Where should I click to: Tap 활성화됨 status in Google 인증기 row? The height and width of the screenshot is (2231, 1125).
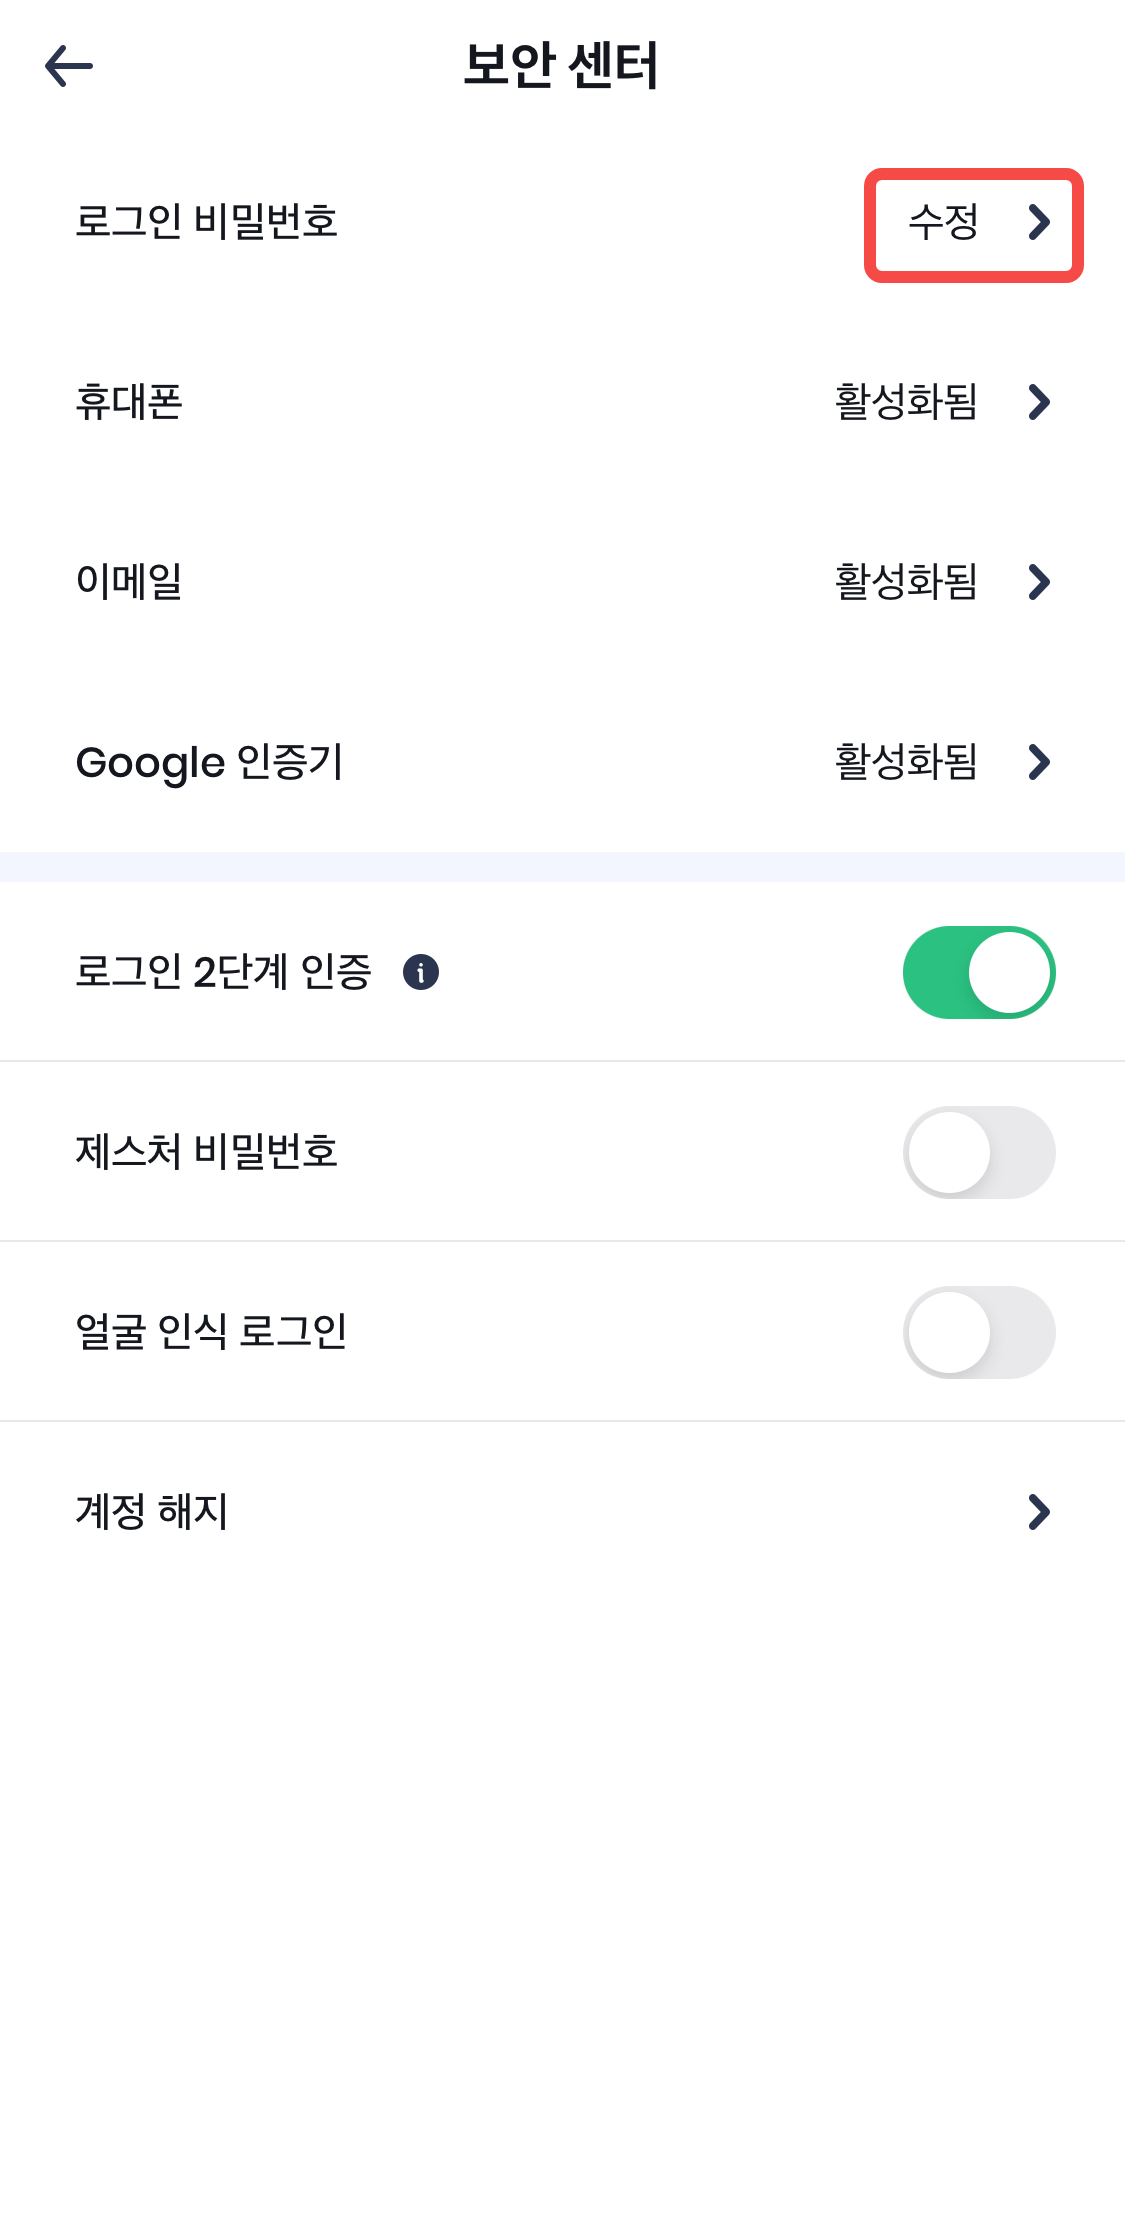906,762
